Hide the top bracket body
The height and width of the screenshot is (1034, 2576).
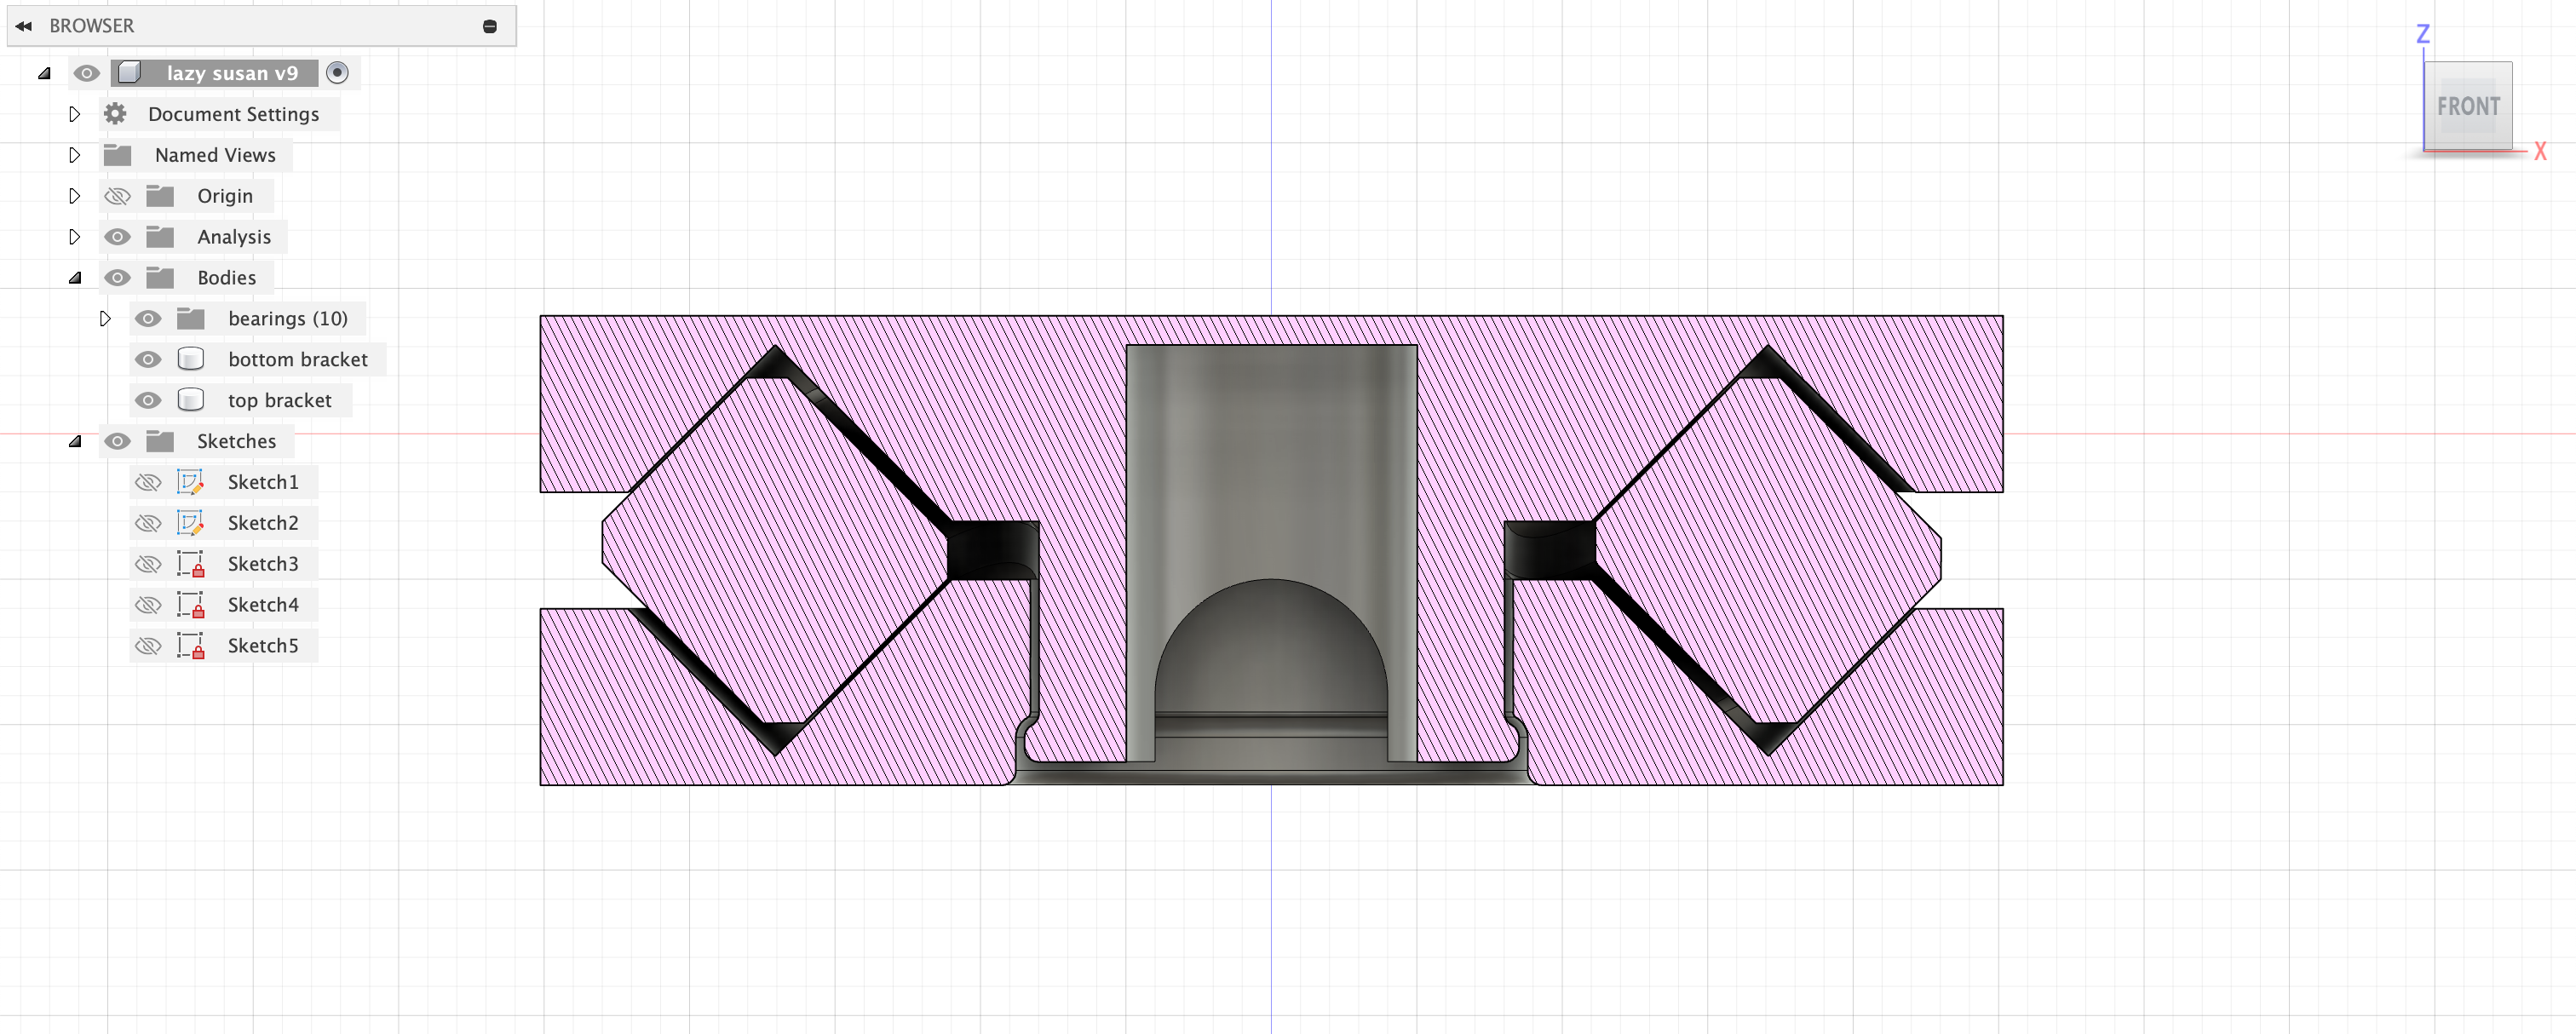pyautogui.click(x=148, y=400)
